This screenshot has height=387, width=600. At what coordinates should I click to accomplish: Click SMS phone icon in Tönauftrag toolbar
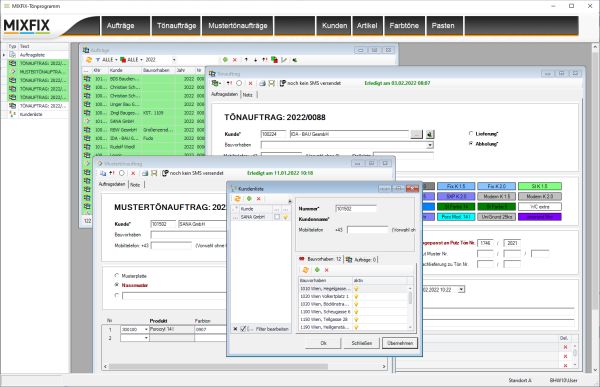(283, 83)
